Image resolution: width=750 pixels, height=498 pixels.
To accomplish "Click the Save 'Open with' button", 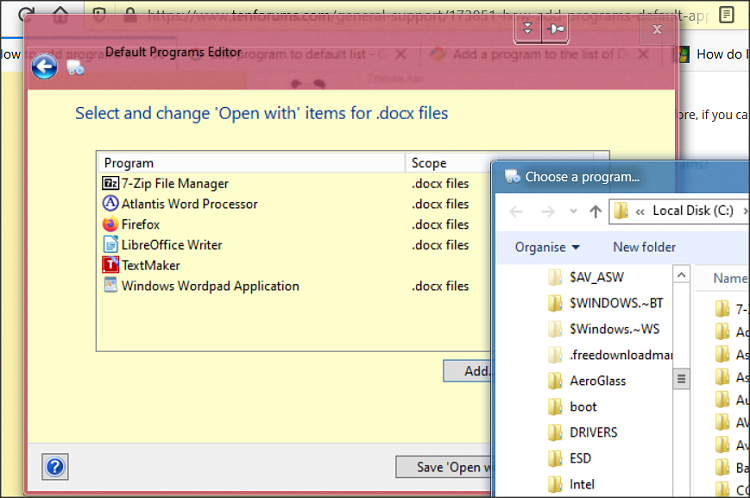I will coord(443,467).
